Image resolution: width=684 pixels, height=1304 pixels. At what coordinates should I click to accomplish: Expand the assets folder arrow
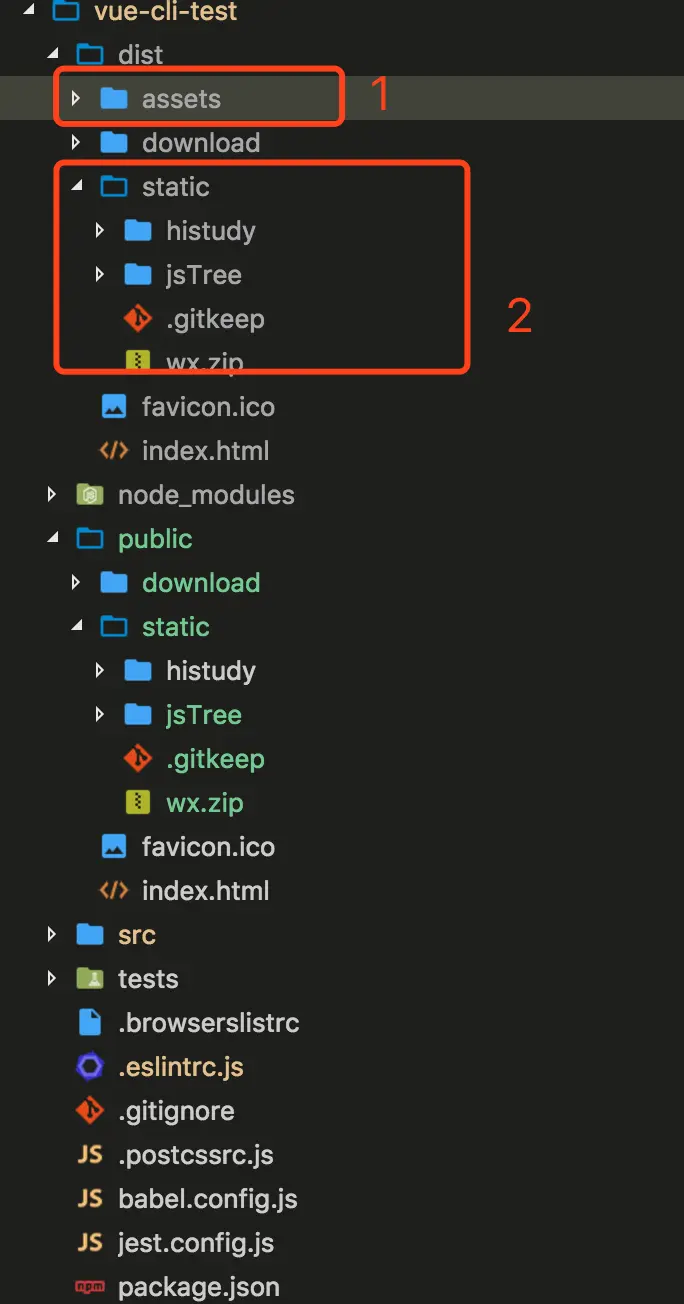[x=75, y=99]
